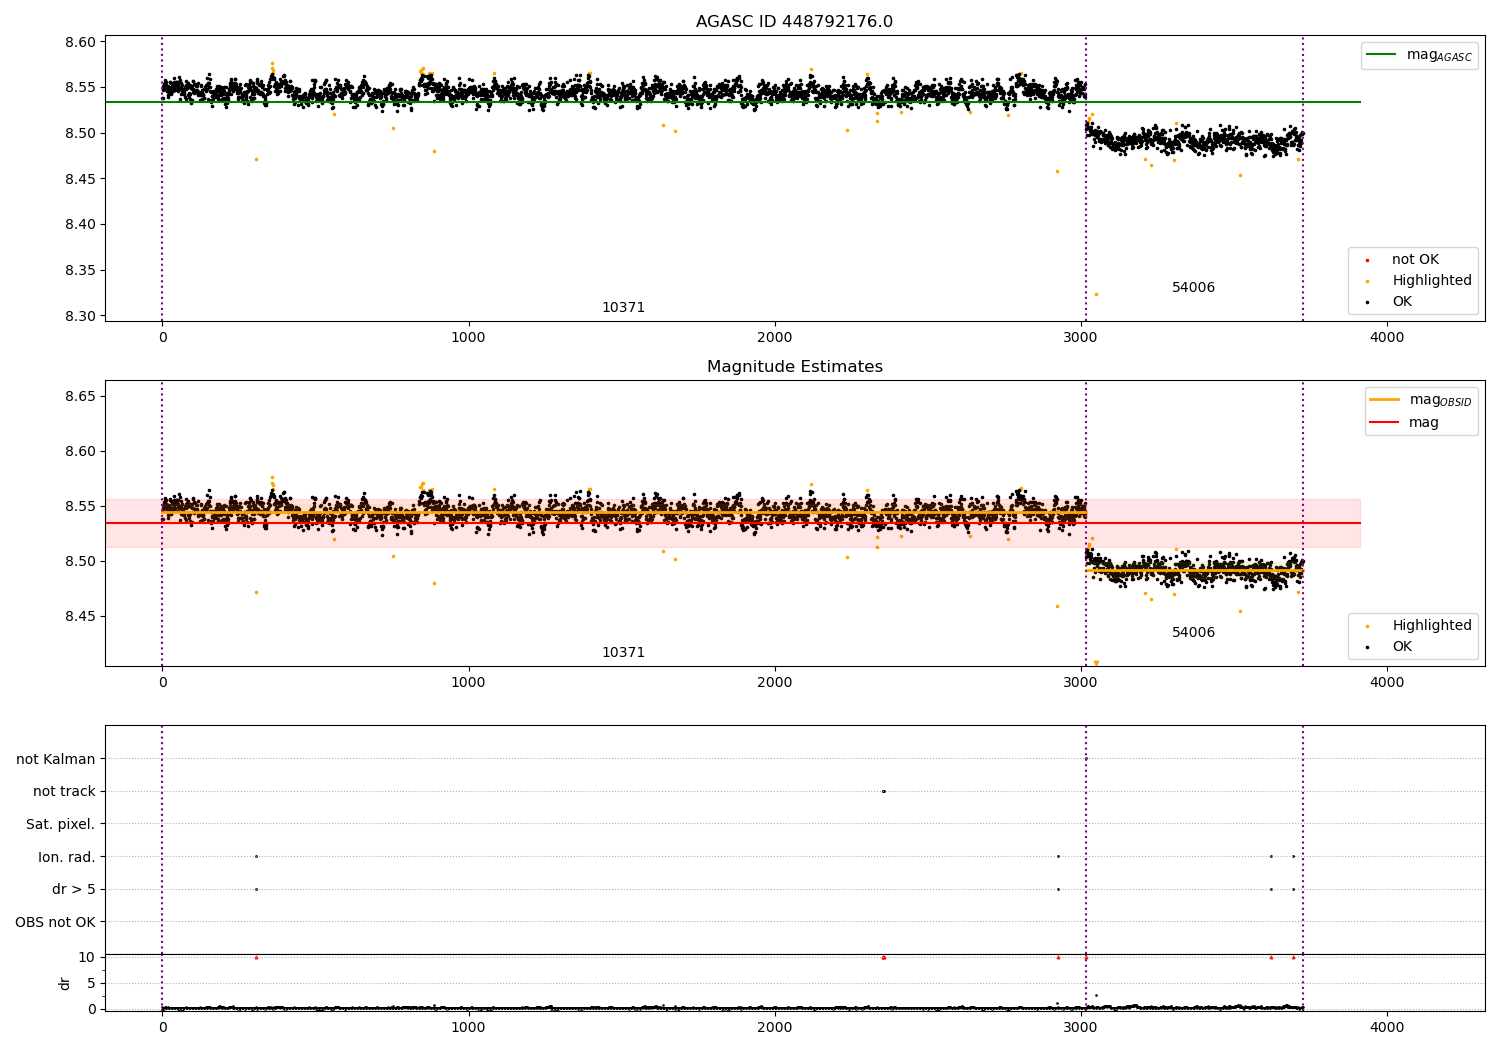This screenshot has width=1500, height=1050.
Task: Click the 'Sat. pixel.' axis label
Action: point(61,825)
